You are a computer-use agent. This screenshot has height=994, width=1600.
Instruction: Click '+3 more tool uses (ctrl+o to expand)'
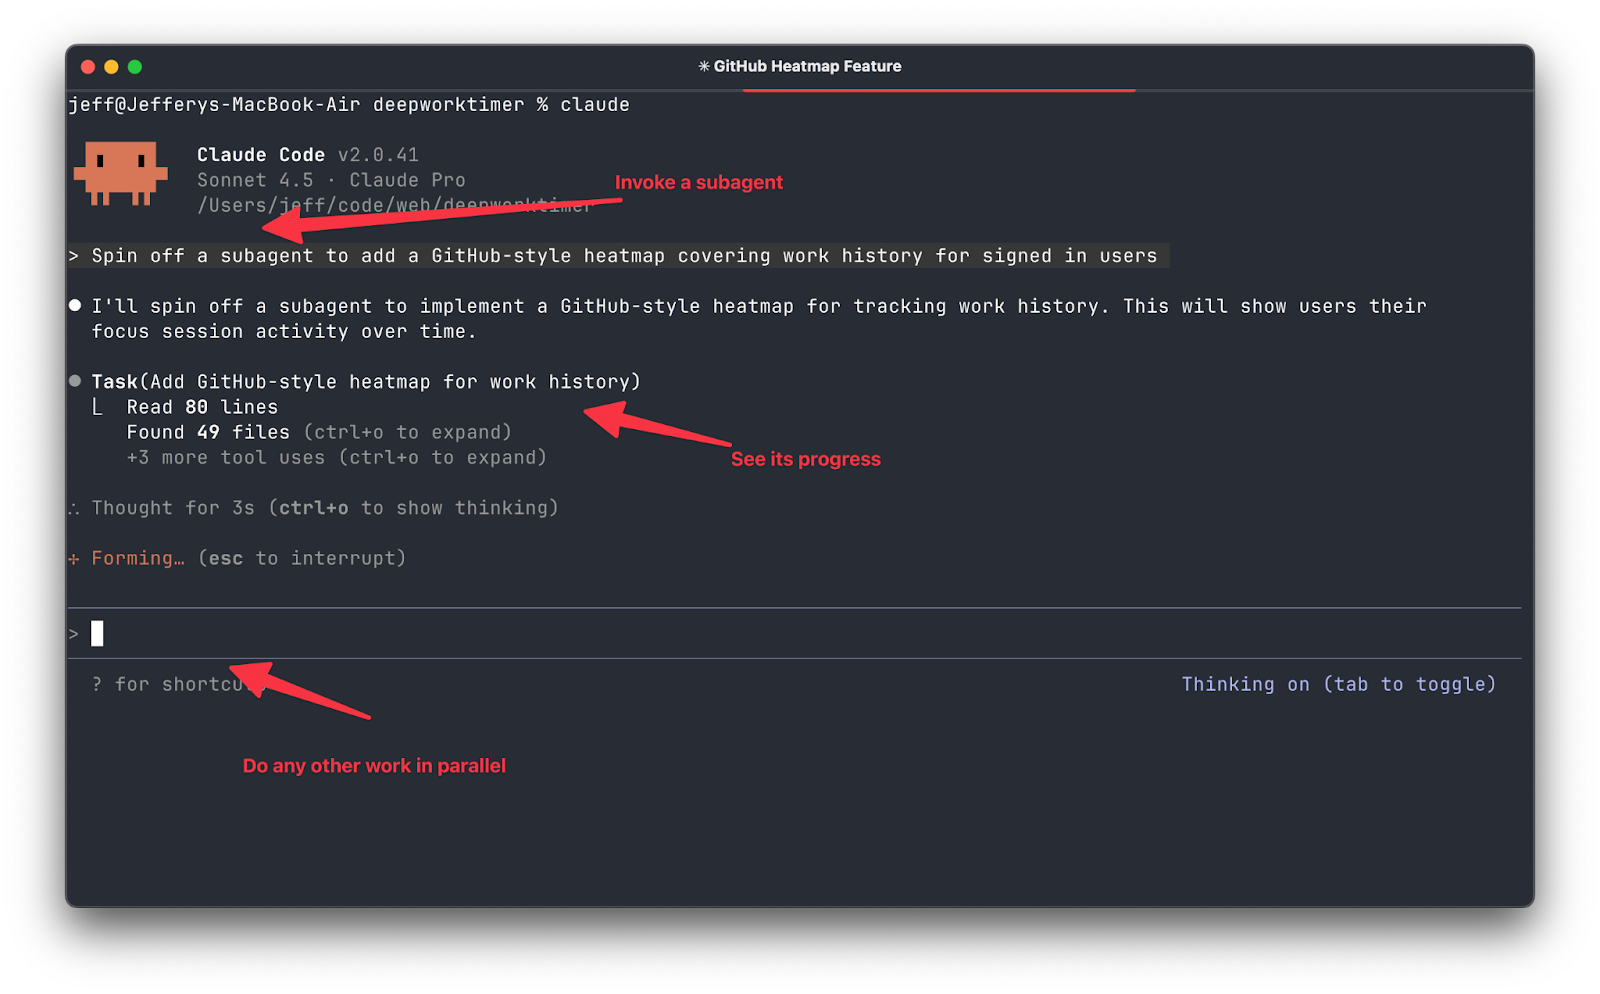pyautogui.click(x=337, y=457)
